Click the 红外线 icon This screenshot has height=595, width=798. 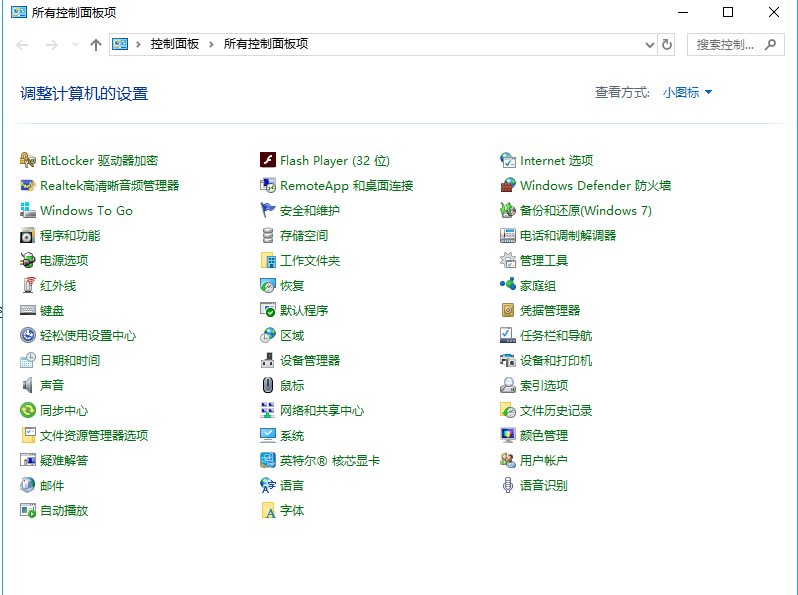tap(27, 285)
